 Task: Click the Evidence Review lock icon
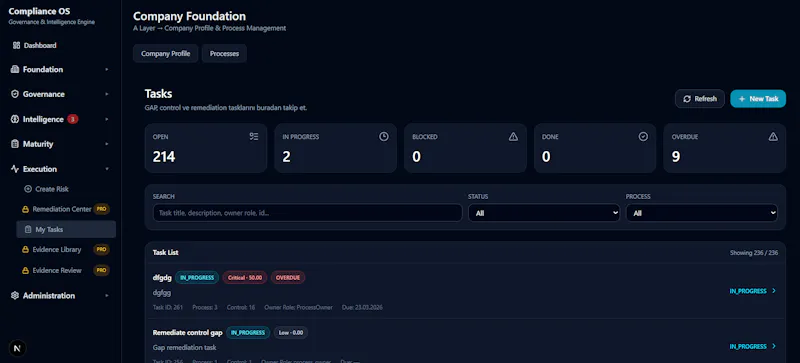click(x=25, y=271)
